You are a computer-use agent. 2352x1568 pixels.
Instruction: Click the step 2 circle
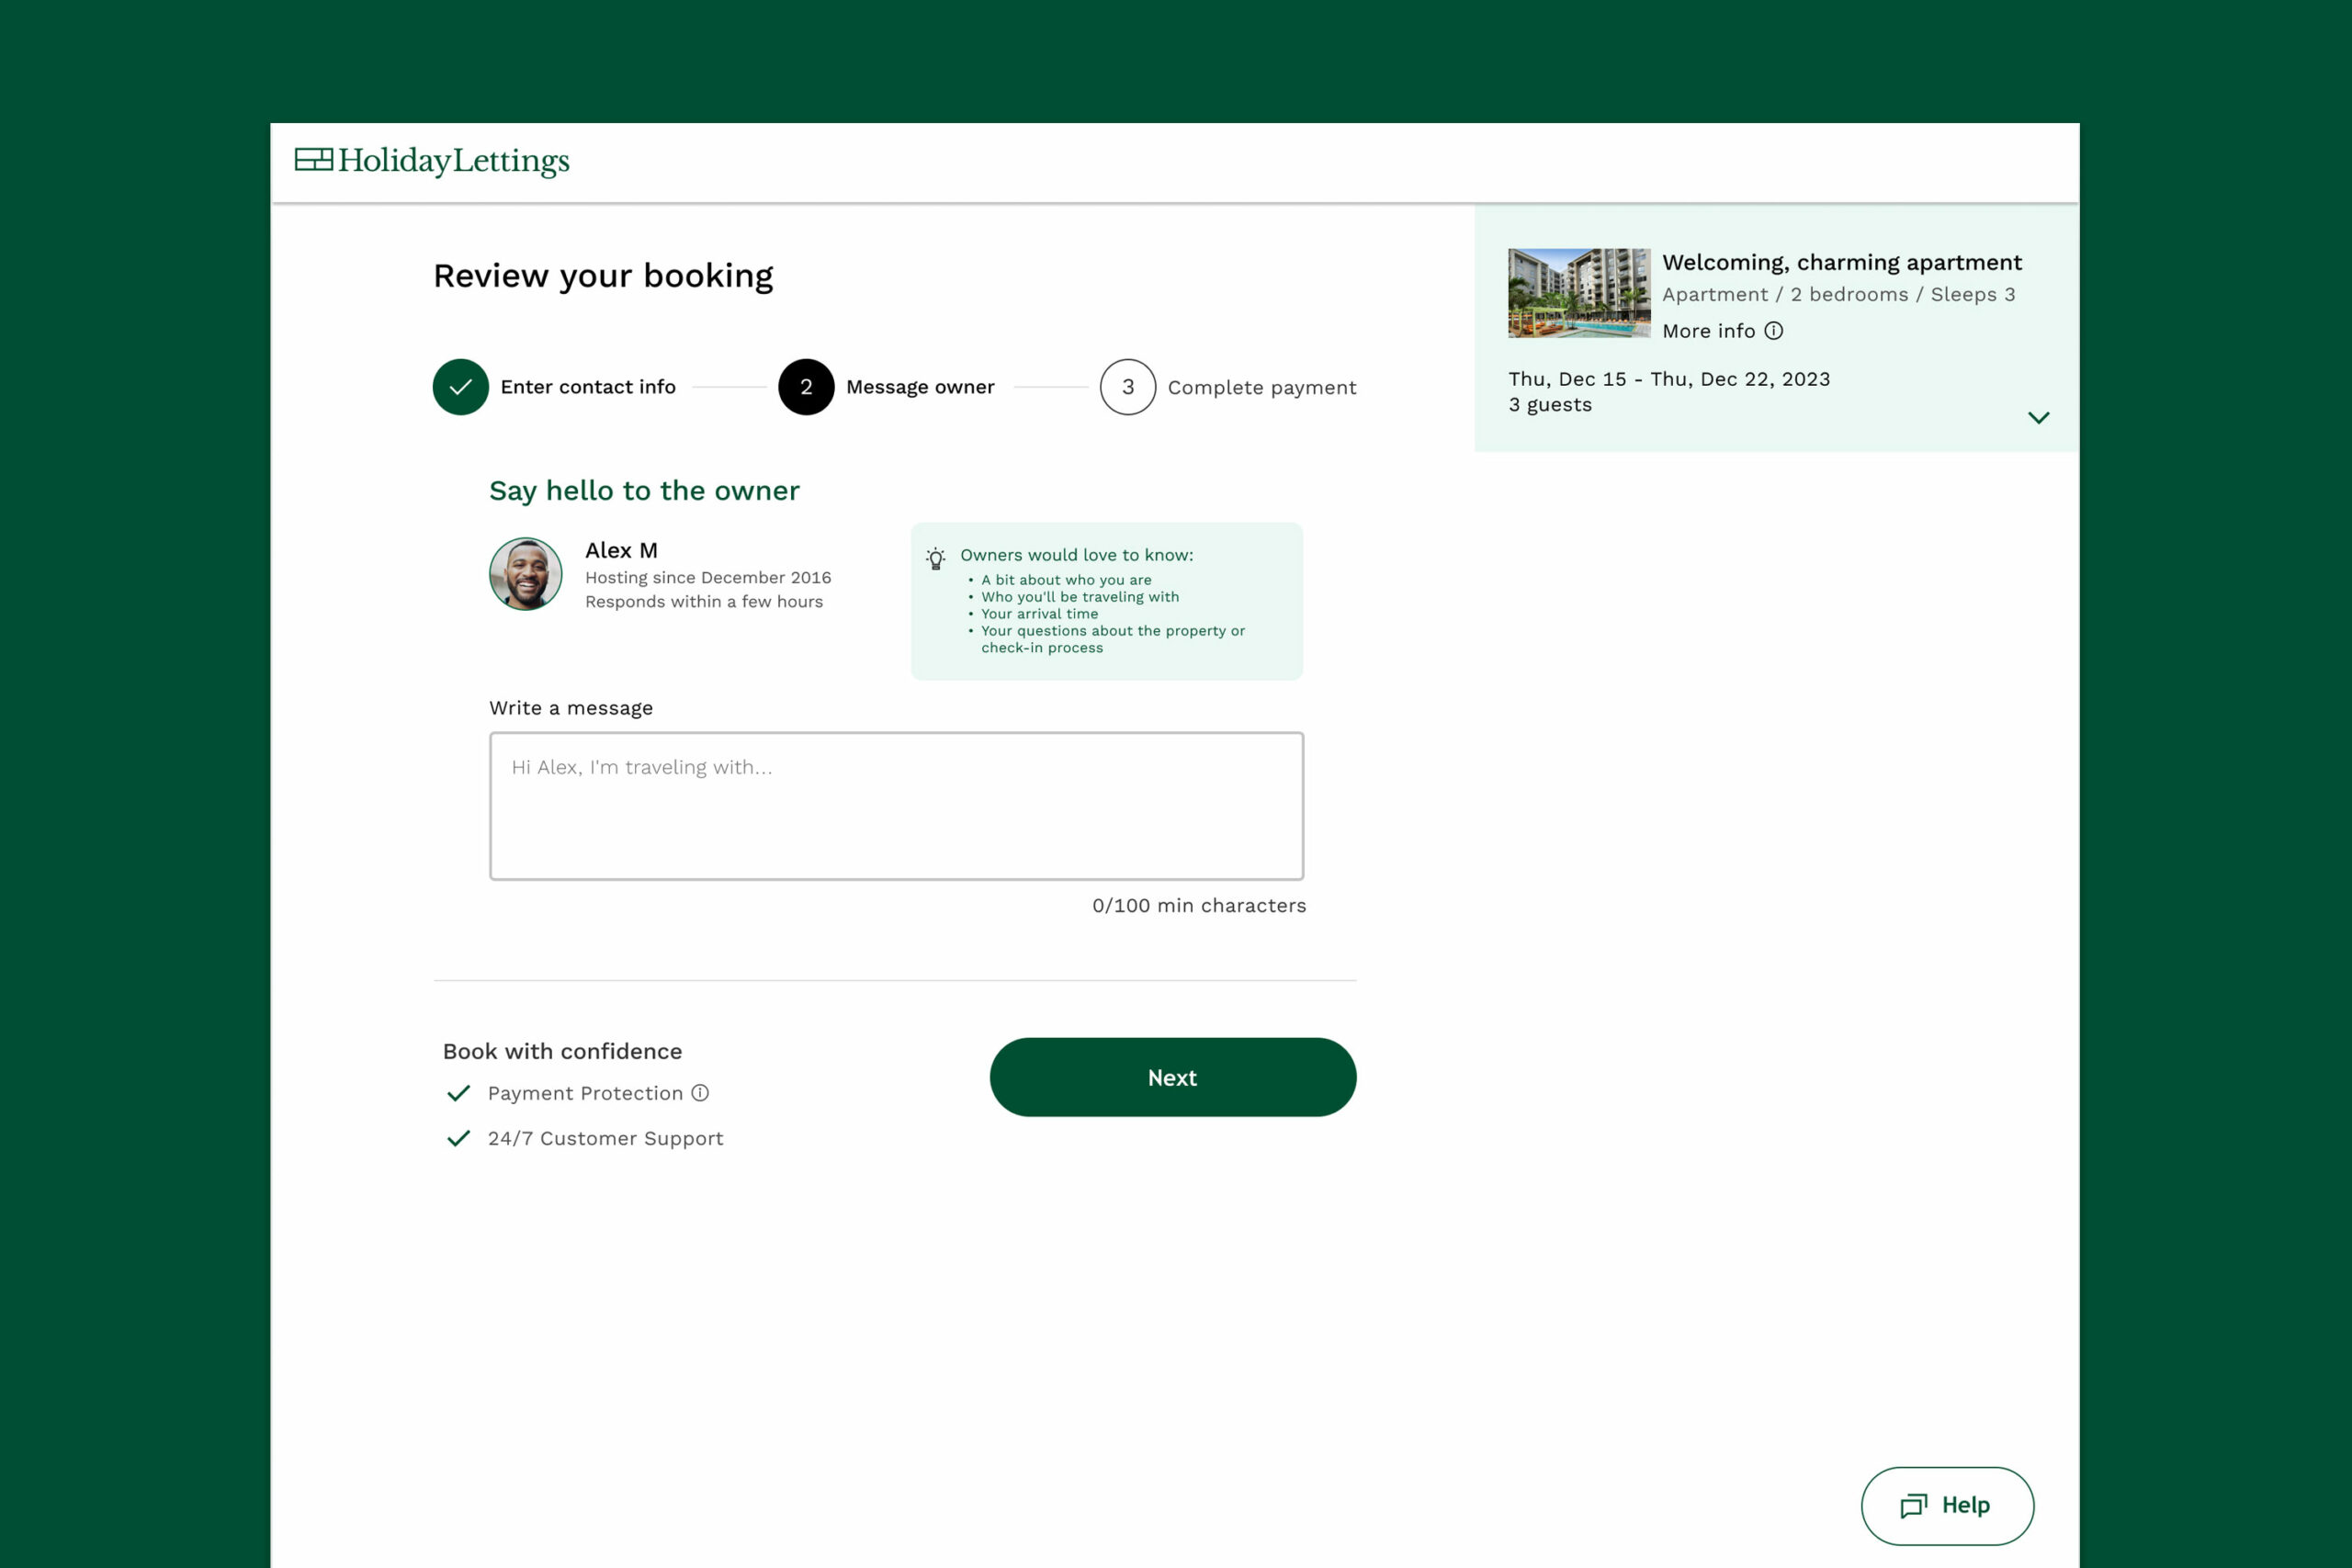tap(806, 387)
